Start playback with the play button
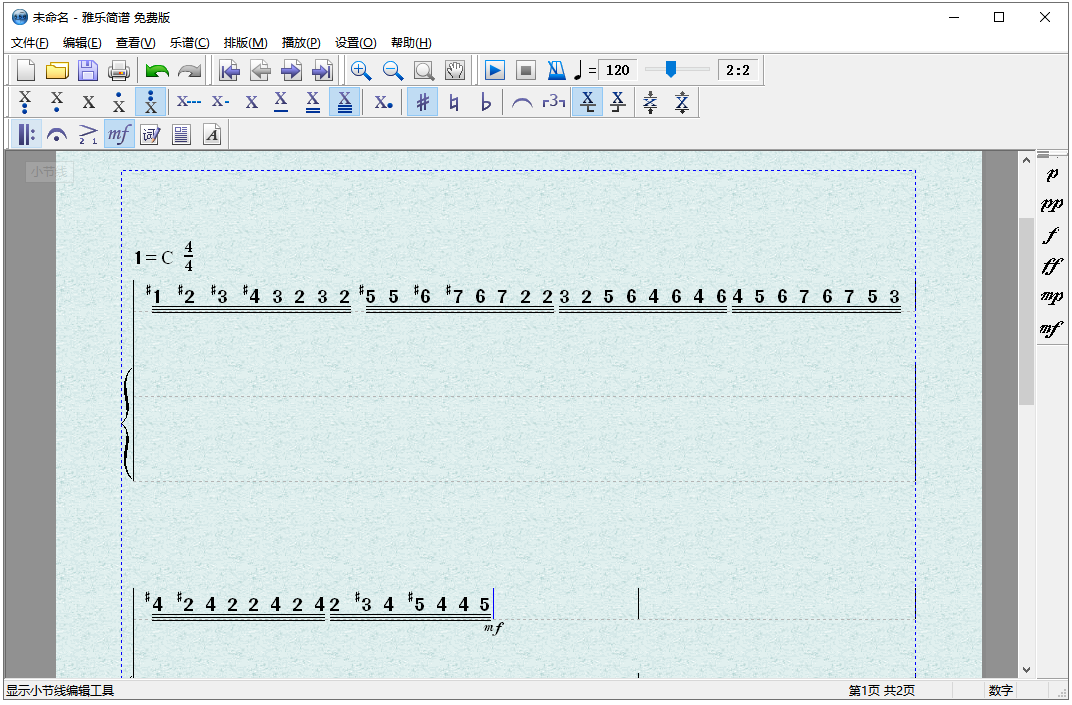The image size is (1072, 705). (x=494, y=70)
